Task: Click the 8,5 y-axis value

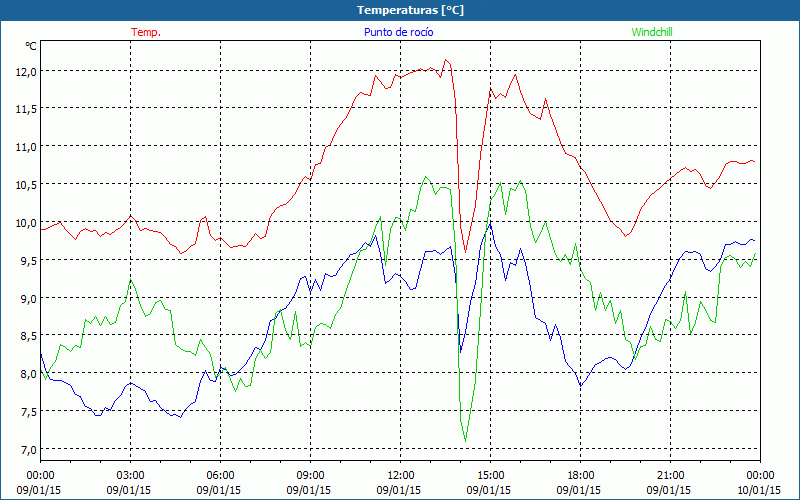Action: coord(28,336)
